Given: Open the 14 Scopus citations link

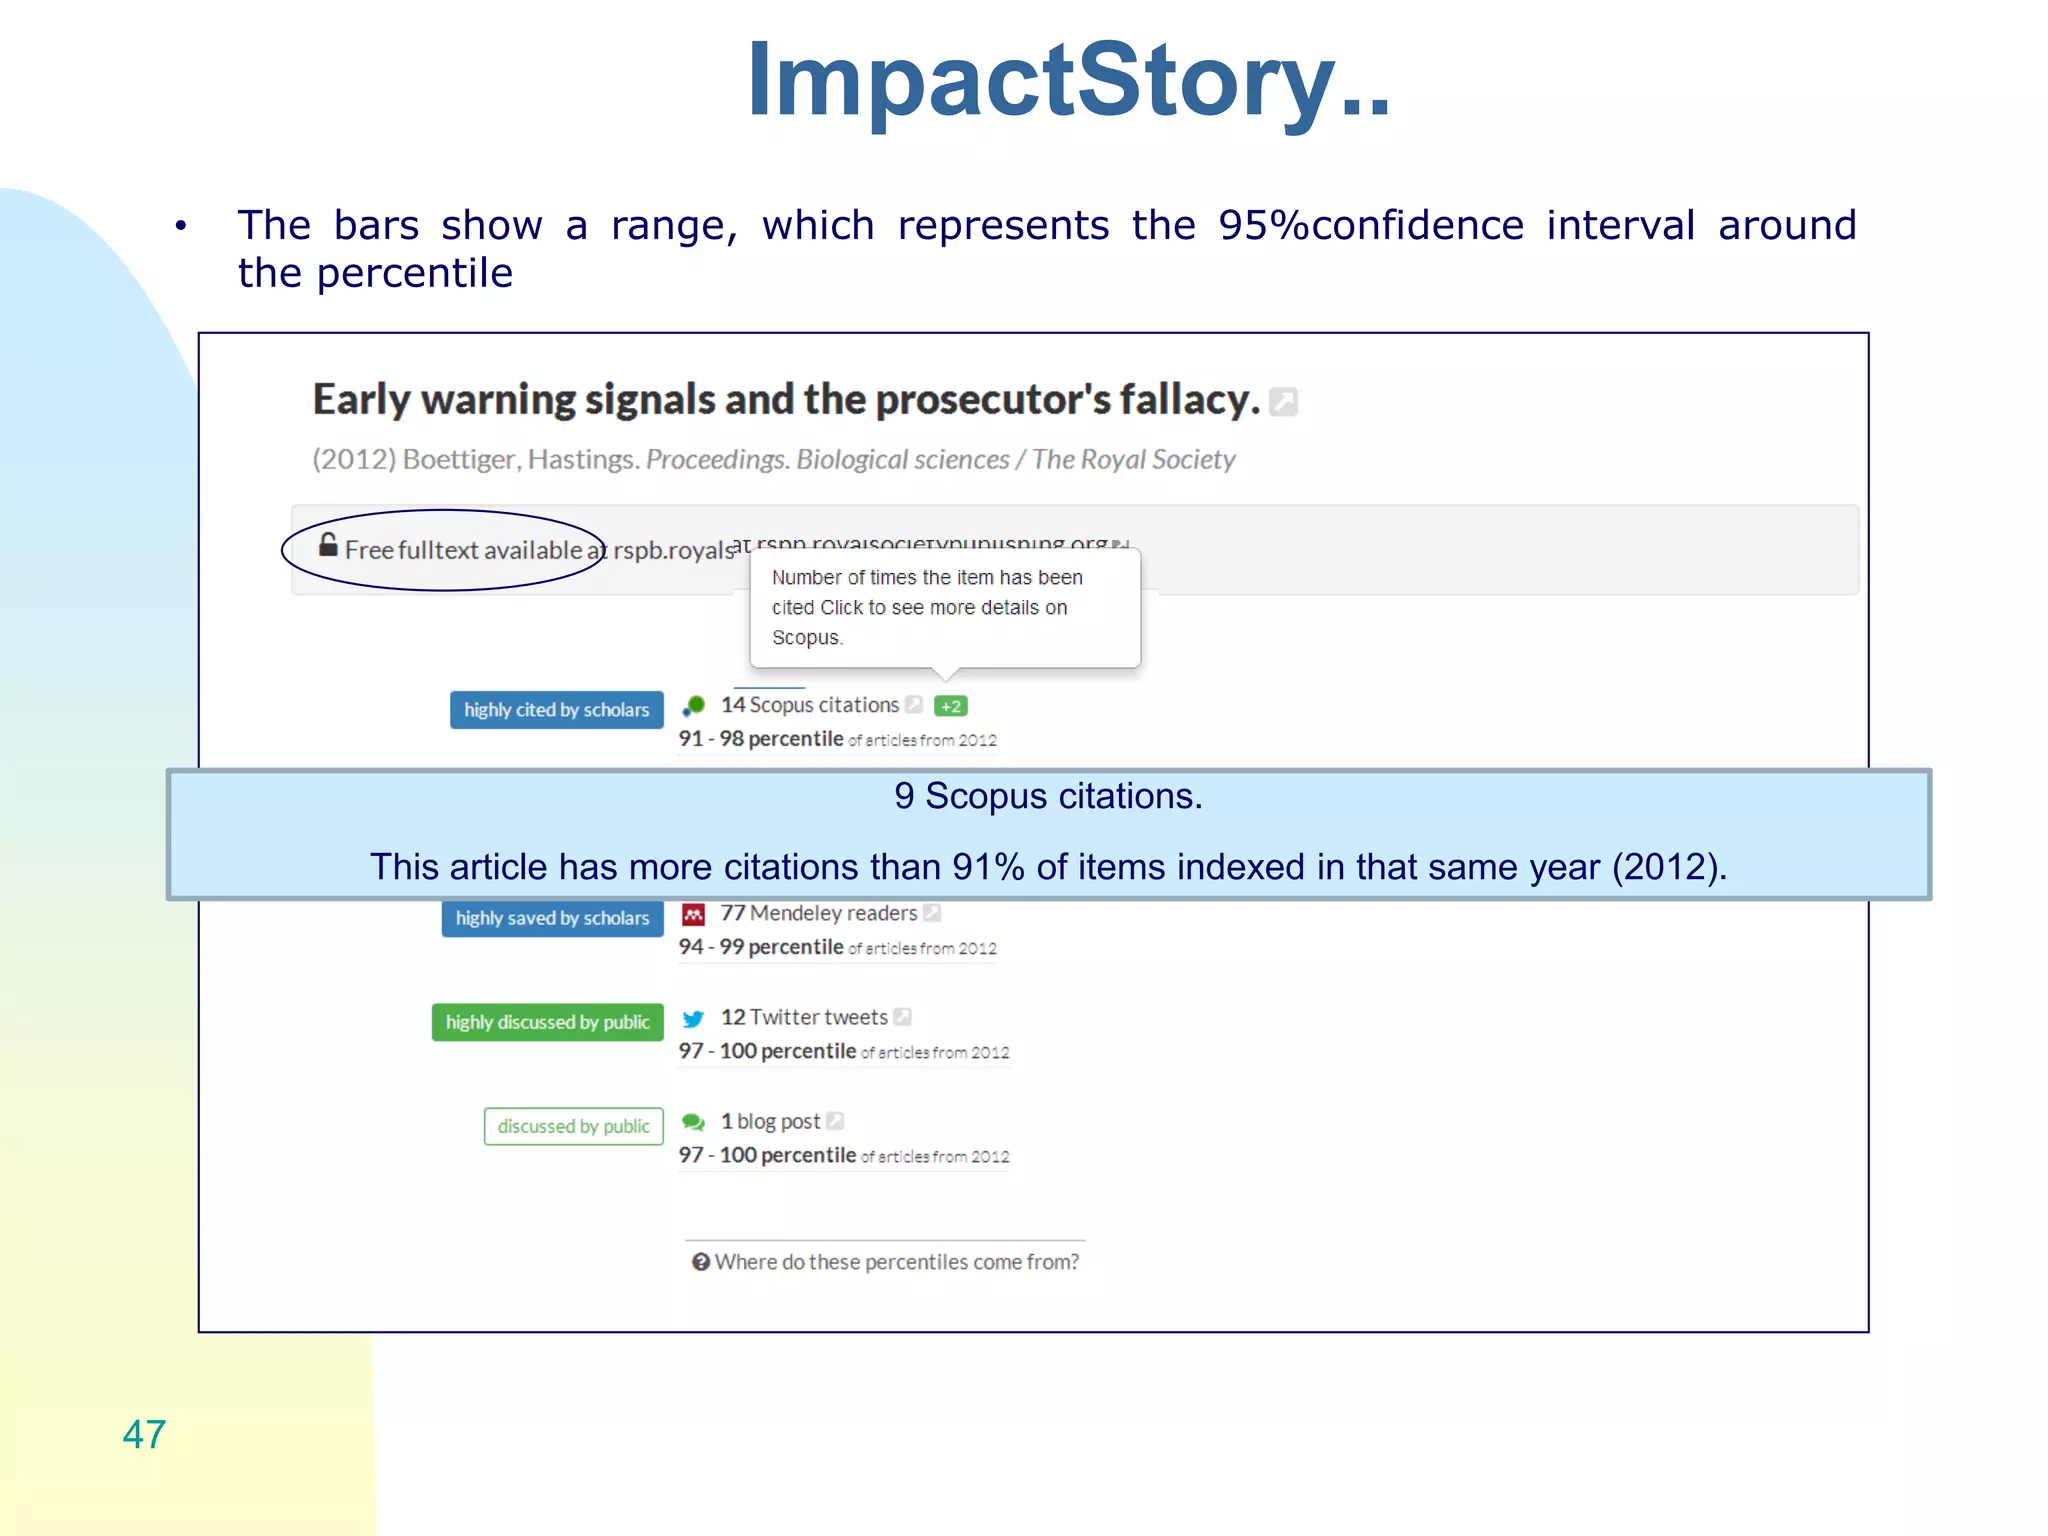Looking at the screenshot, I should click(810, 705).
